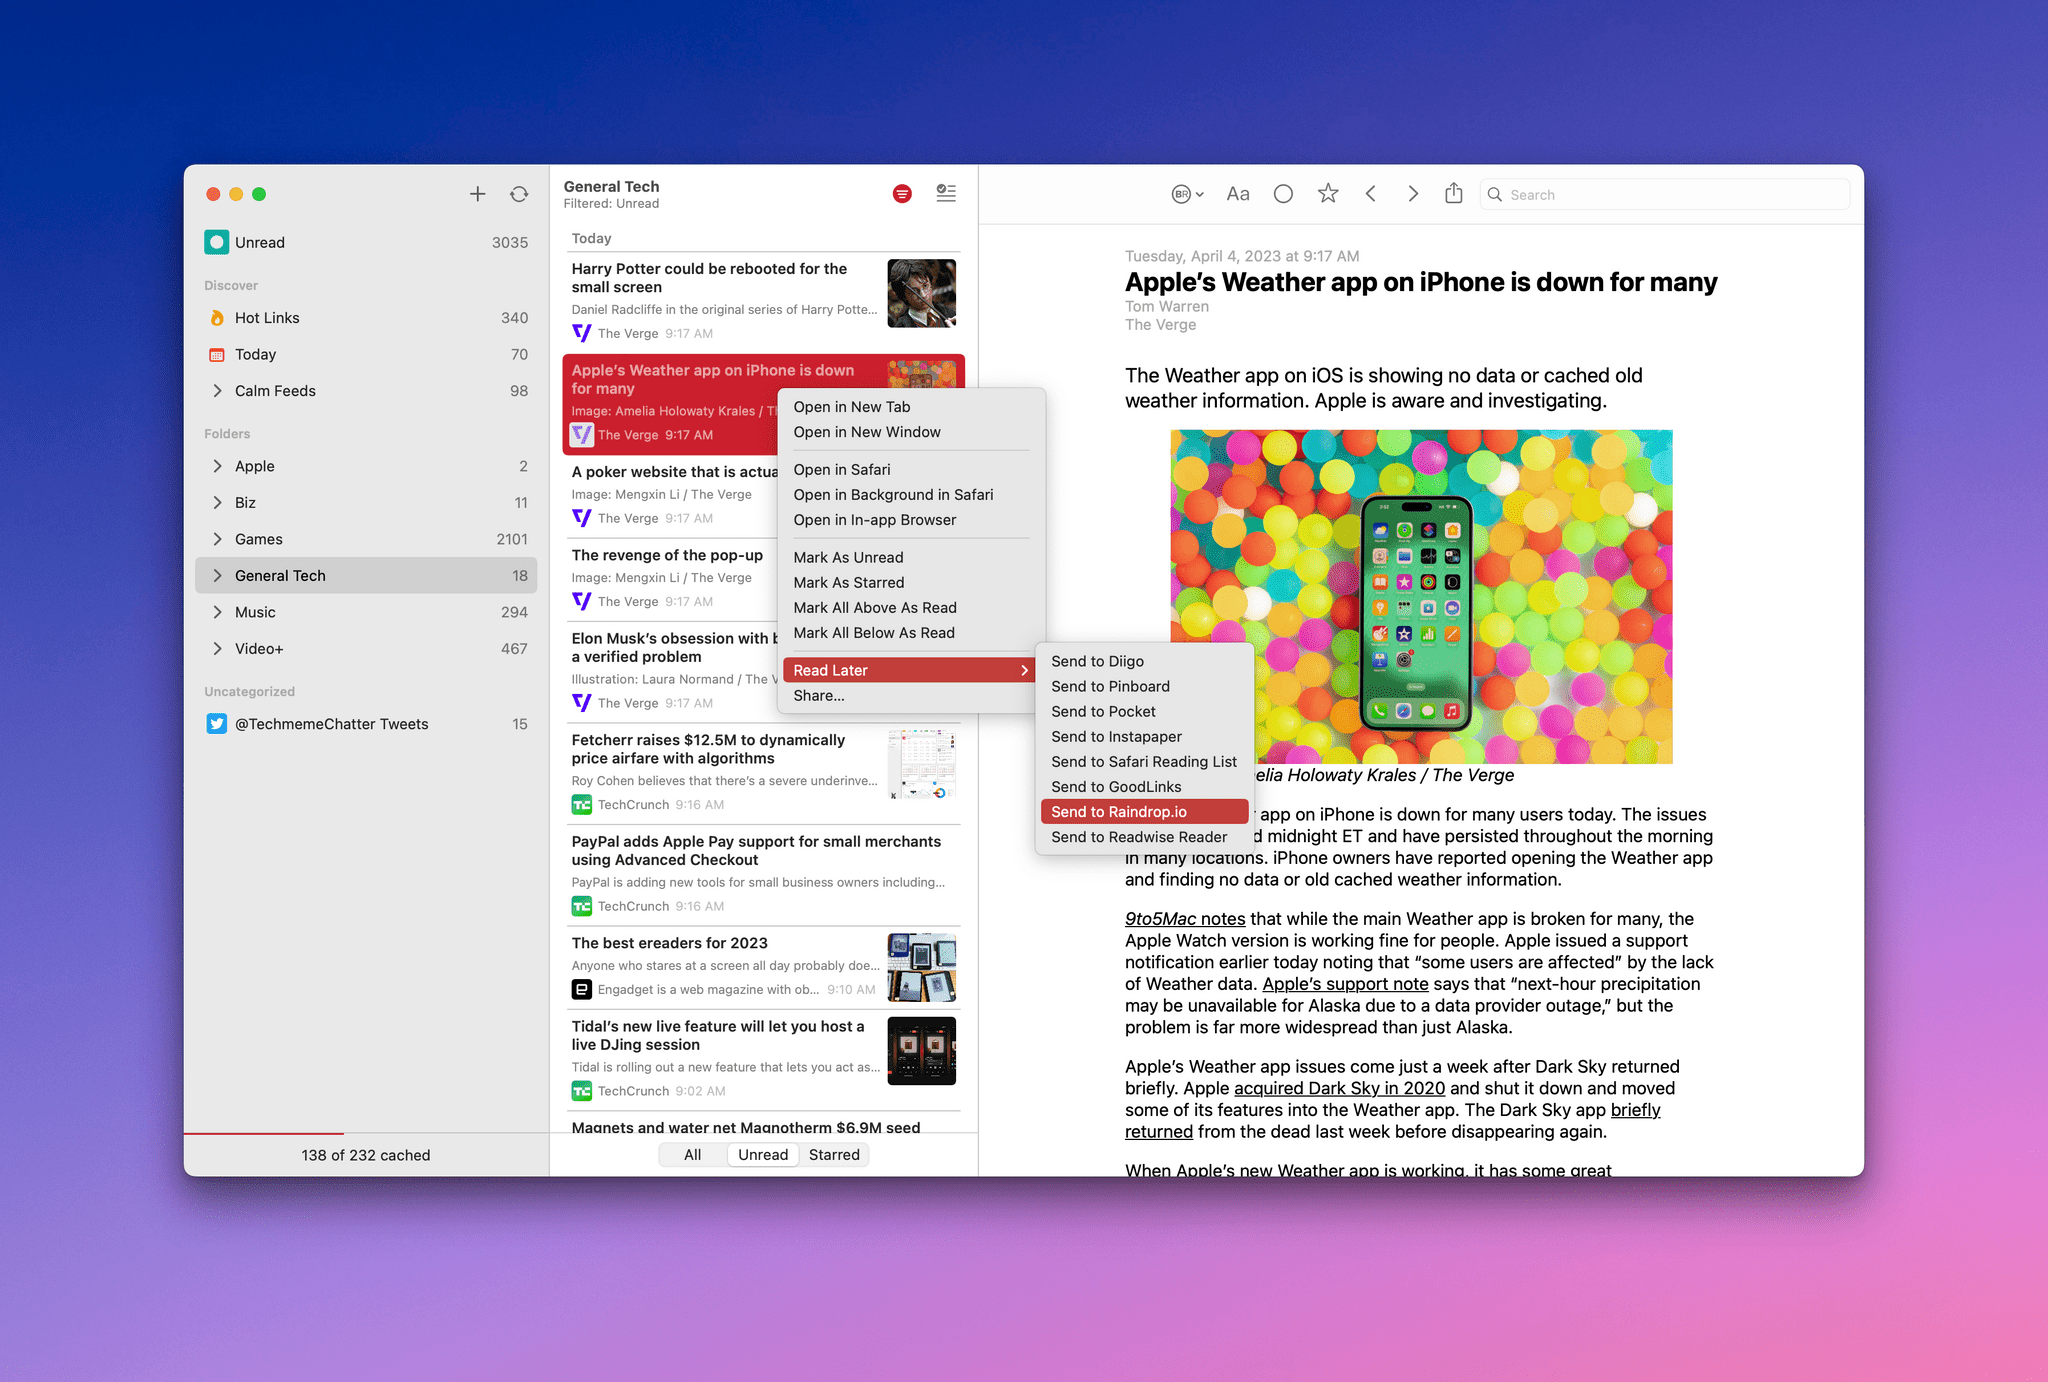Choose Share... from context menu
The image size is (2048, 1382).
[910, 696]
